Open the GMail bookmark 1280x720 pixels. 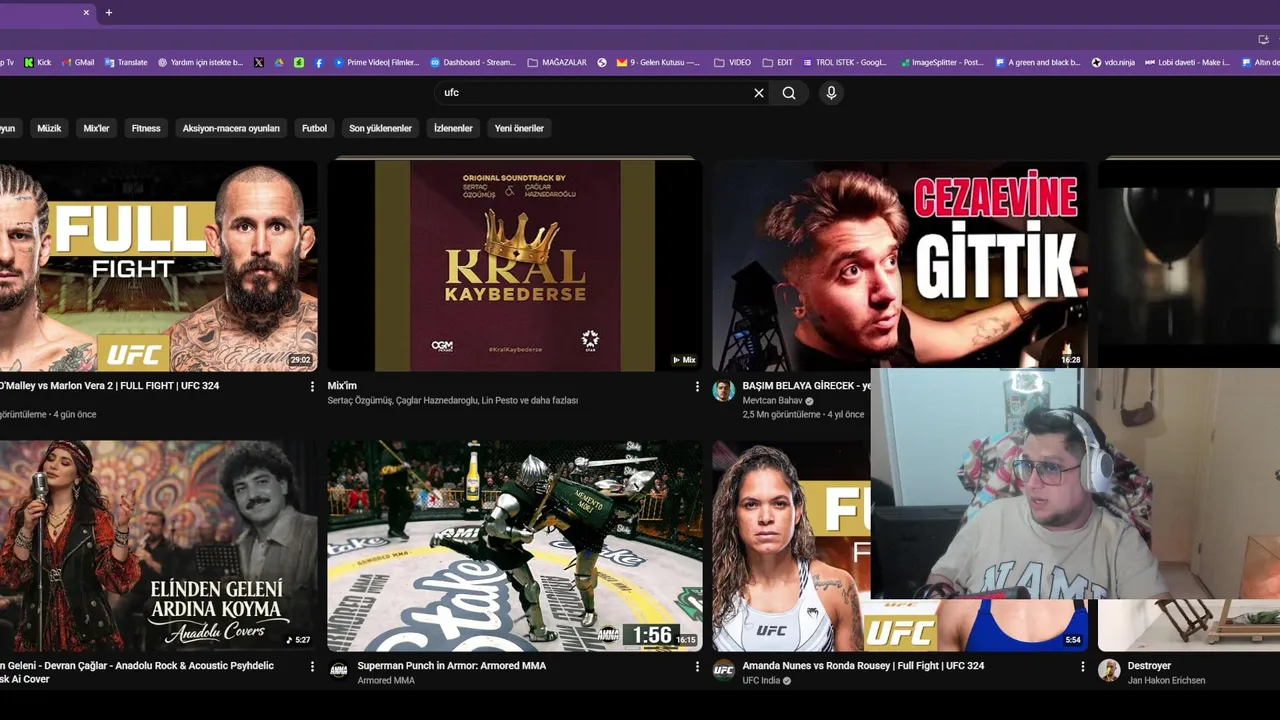(x=78, y=62)
